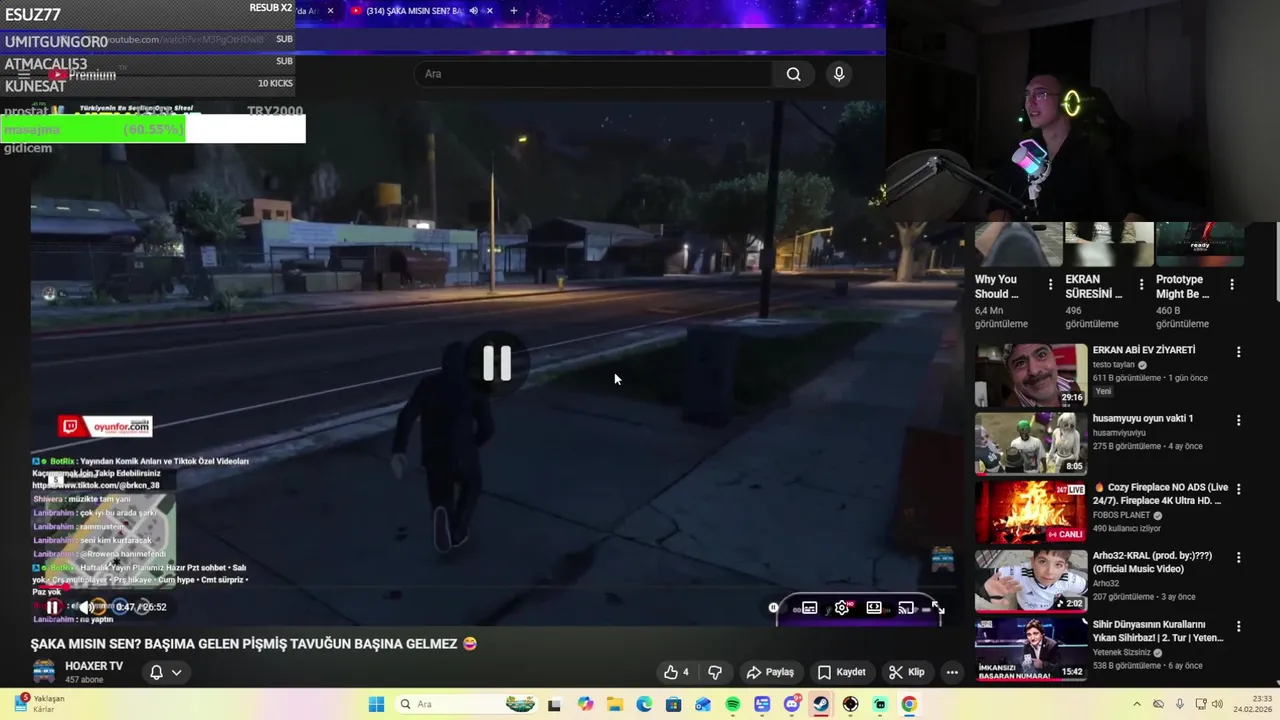Open video player settings gear

(842, 608)
